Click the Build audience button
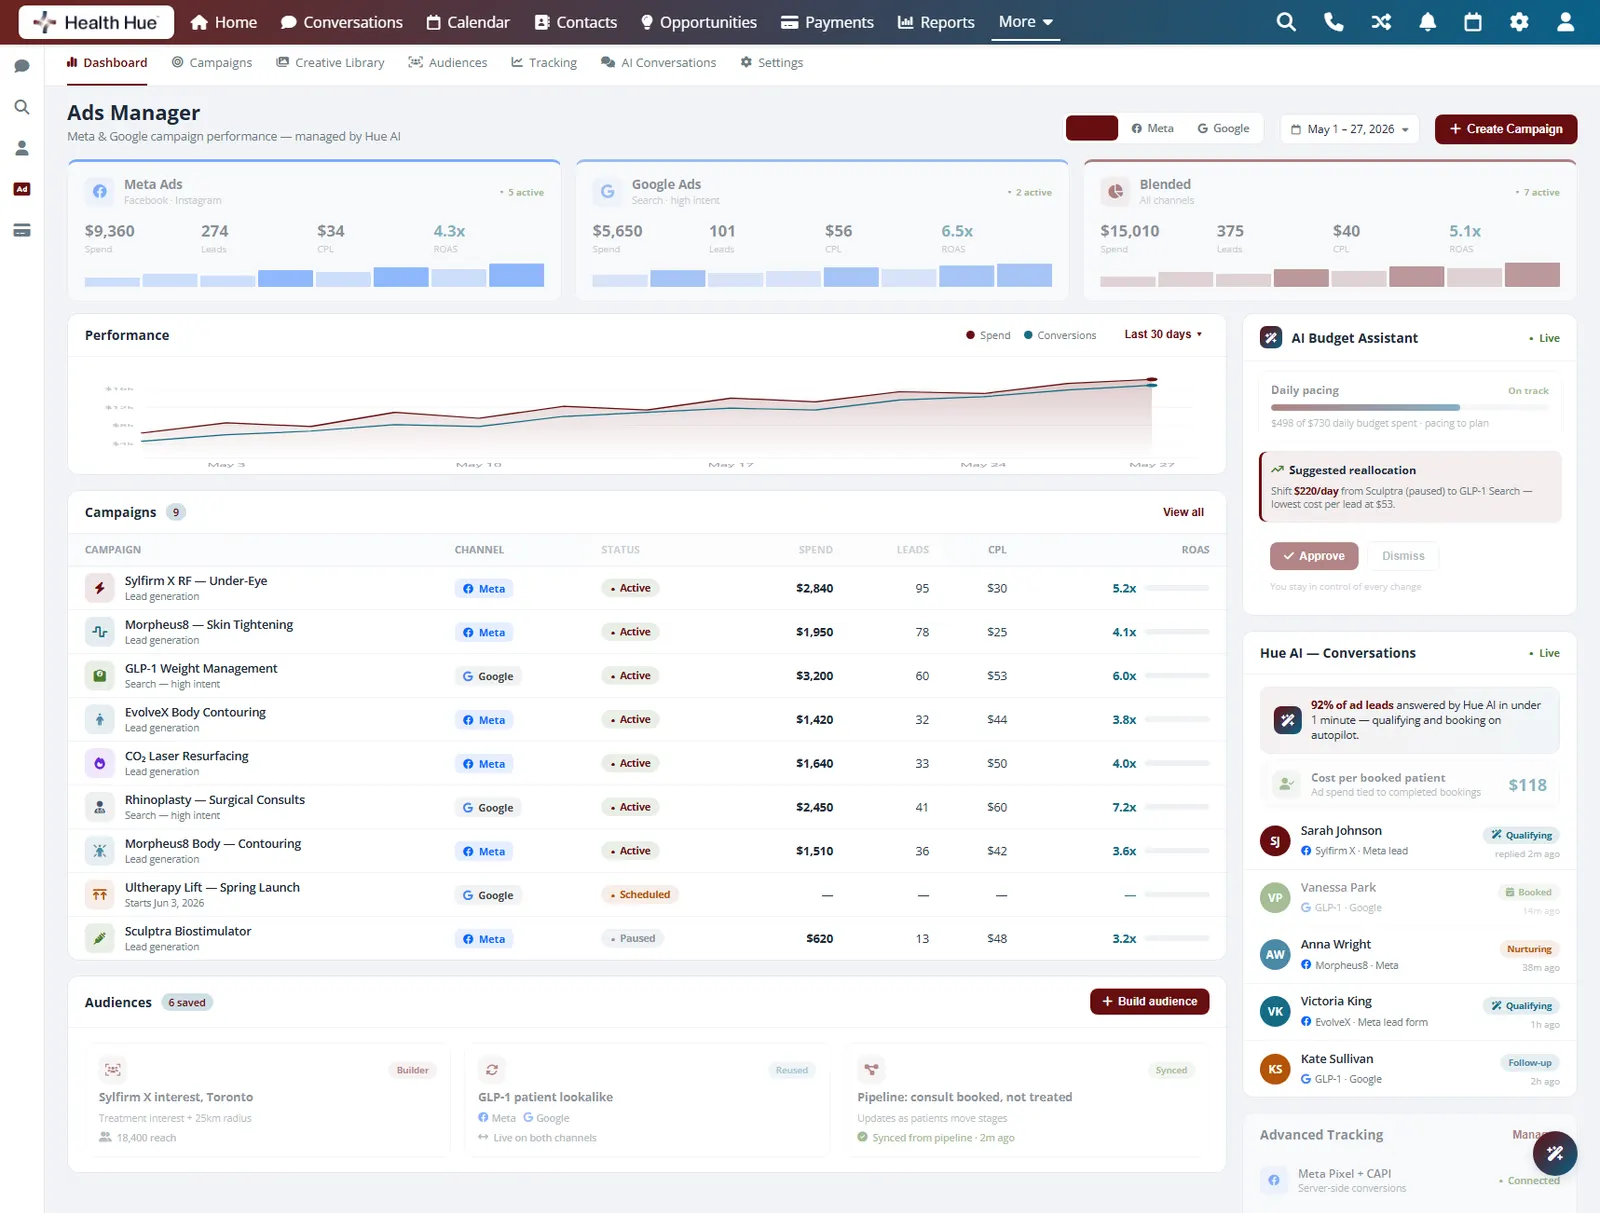 (1149, 1002)
